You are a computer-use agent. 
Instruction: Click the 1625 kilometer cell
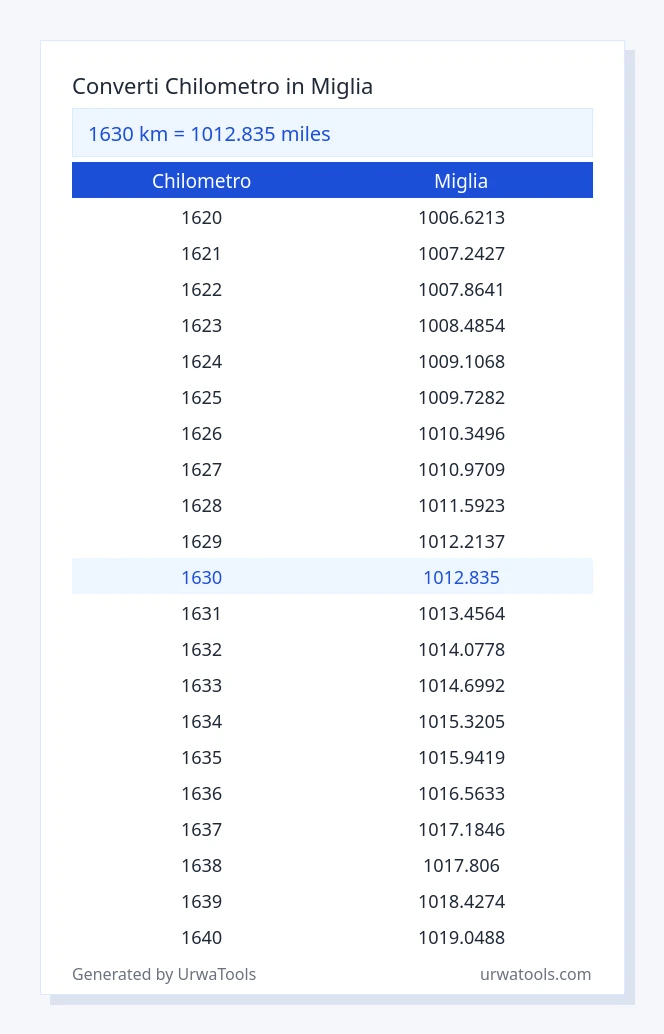pyautogui.click(x=202, y=398)
